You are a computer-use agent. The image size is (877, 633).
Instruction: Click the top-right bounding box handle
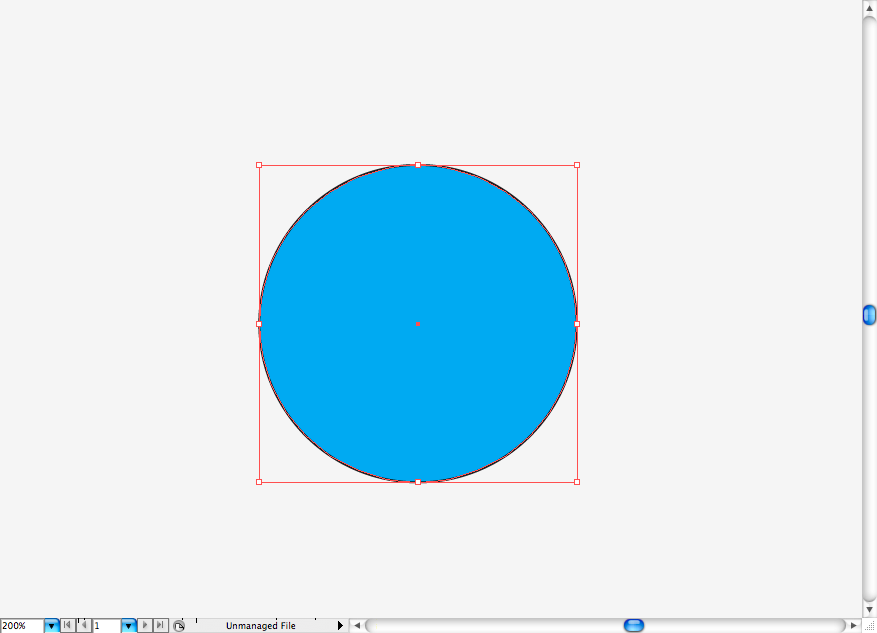tap(577, 165)
